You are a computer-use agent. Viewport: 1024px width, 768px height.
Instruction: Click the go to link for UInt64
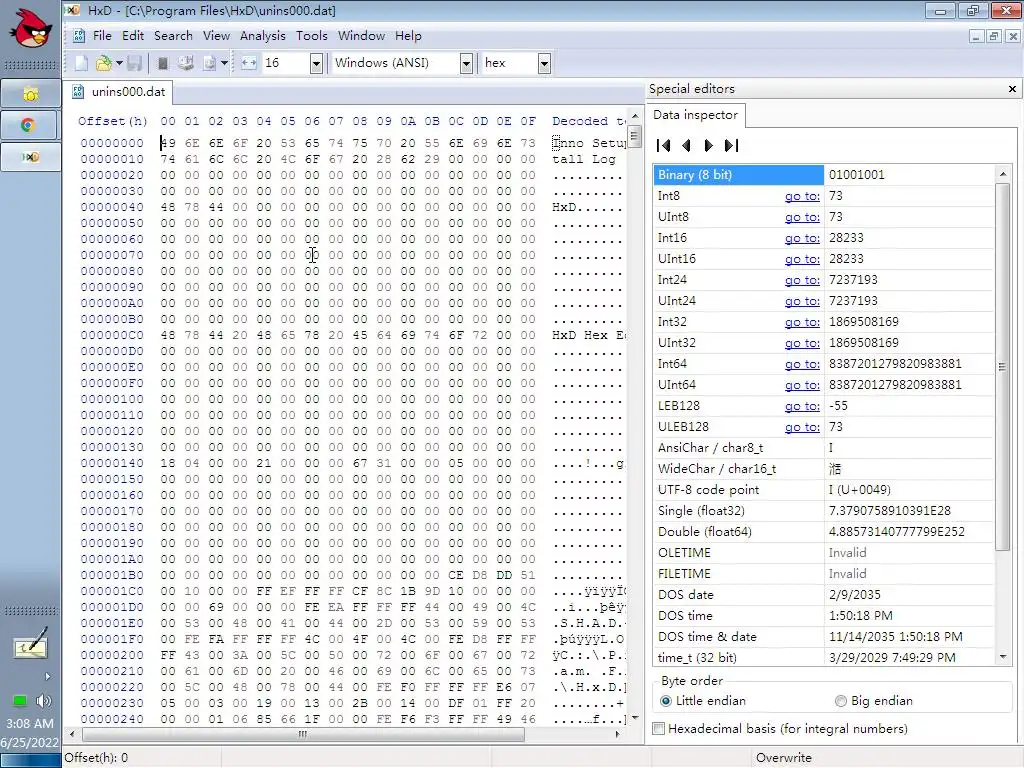click(802, 385)
